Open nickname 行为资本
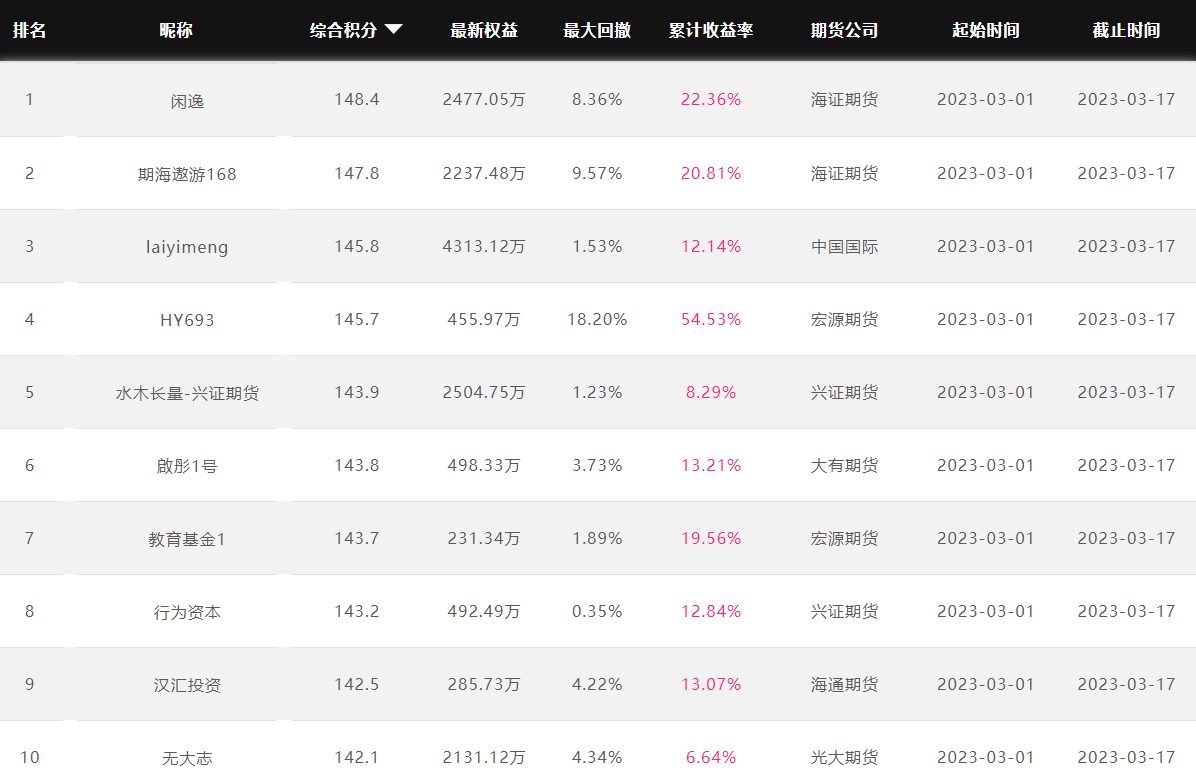Viewport: 1196px width, 784px height. pos(187,612)
